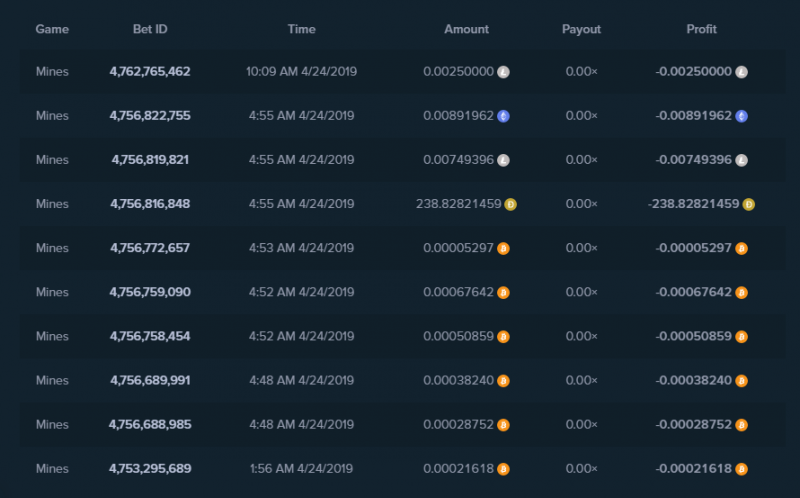This screenshot has width=800, height=498.
Task: Click the Amount column header
Action: click(466, 29)
